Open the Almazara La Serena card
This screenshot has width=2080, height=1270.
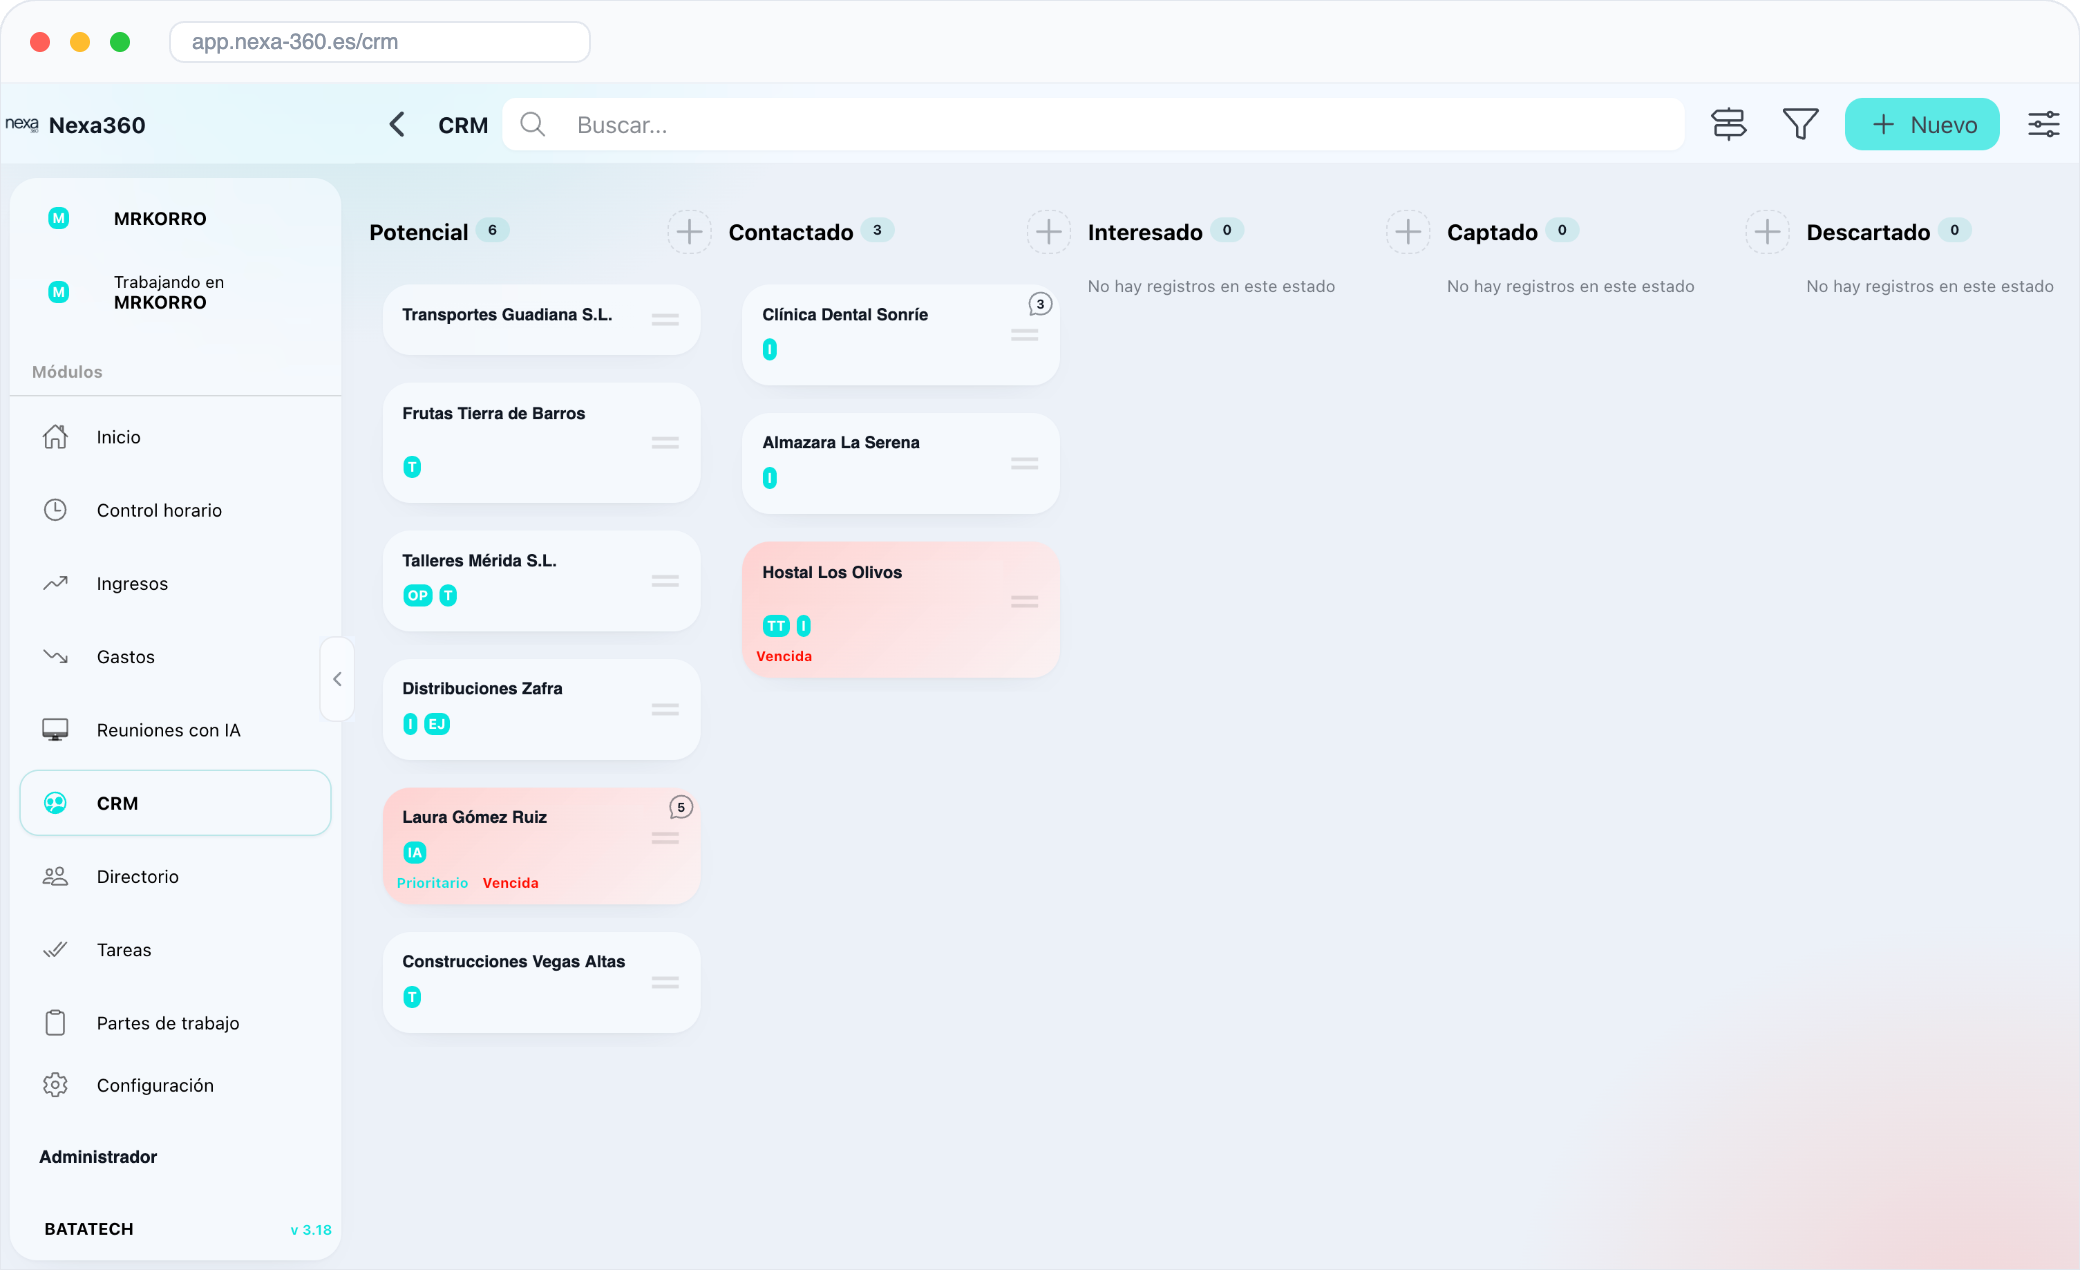coord(900,463)
